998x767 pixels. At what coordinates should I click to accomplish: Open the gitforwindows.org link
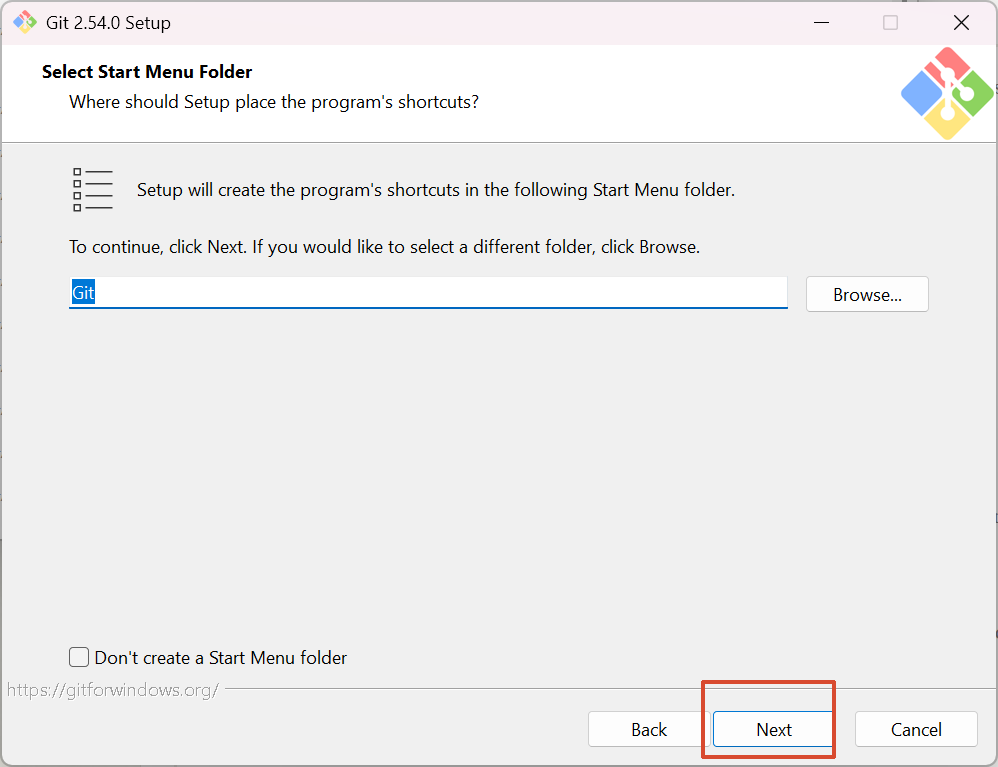coord(112,690)
